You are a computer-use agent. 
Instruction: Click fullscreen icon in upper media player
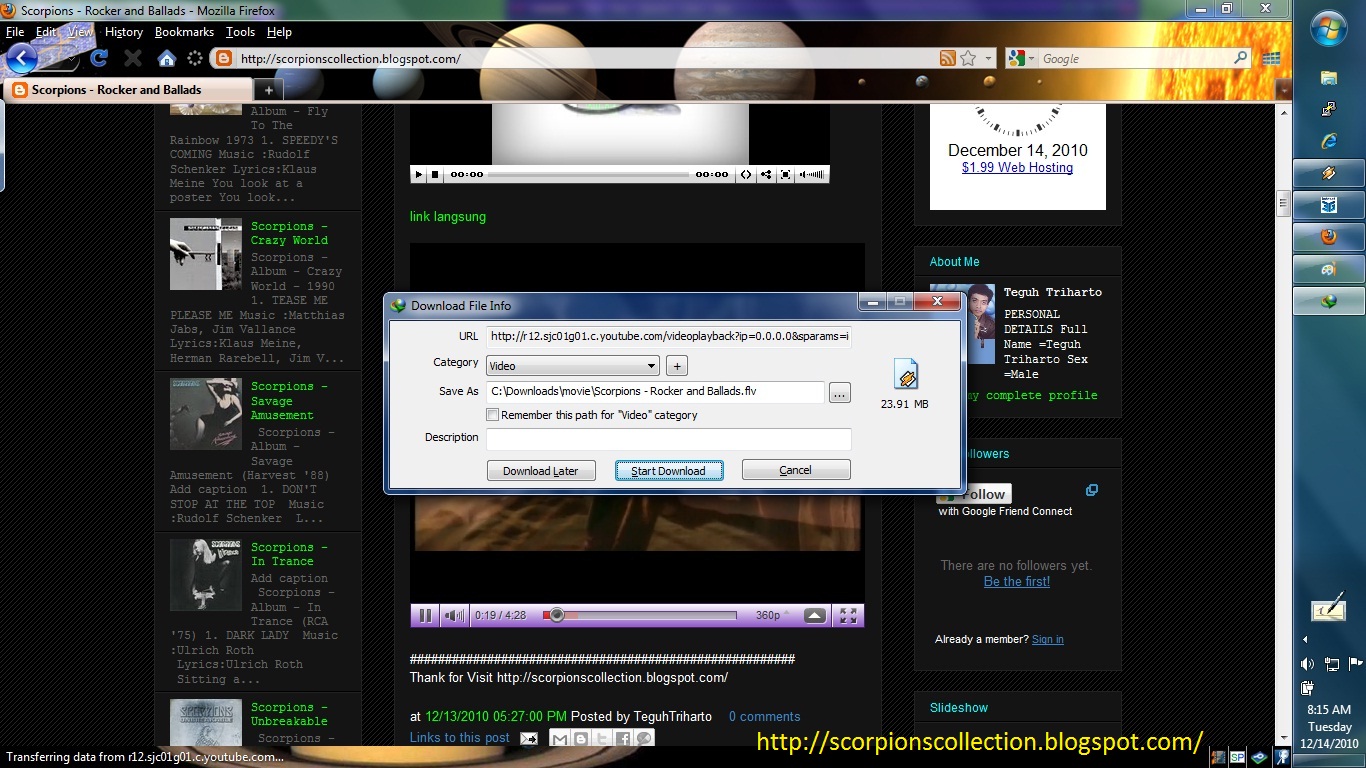click(x=786, y=174)
